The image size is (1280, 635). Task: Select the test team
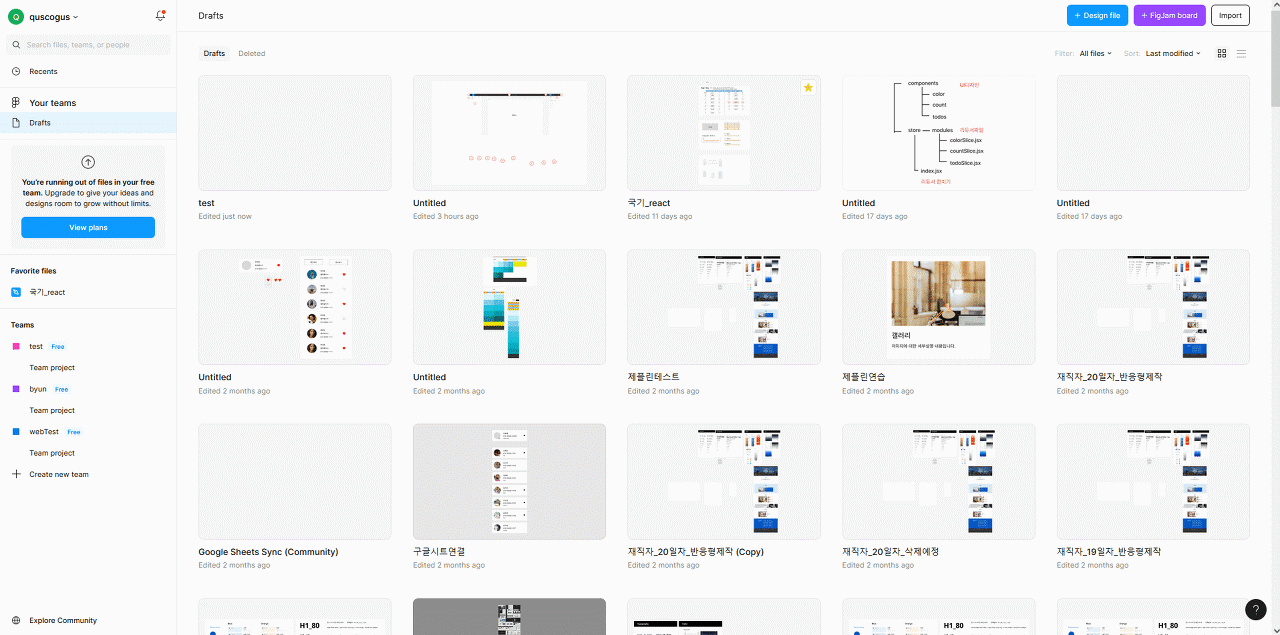36,346
